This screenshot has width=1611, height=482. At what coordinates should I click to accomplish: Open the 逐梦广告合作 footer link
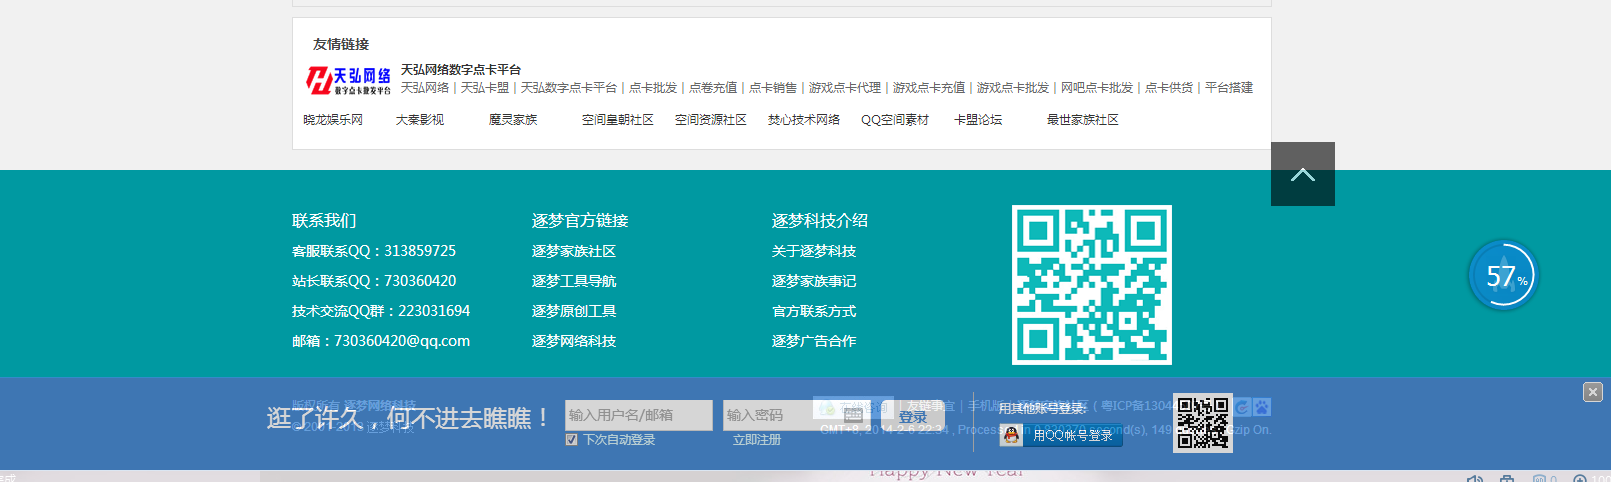point(814,341)
